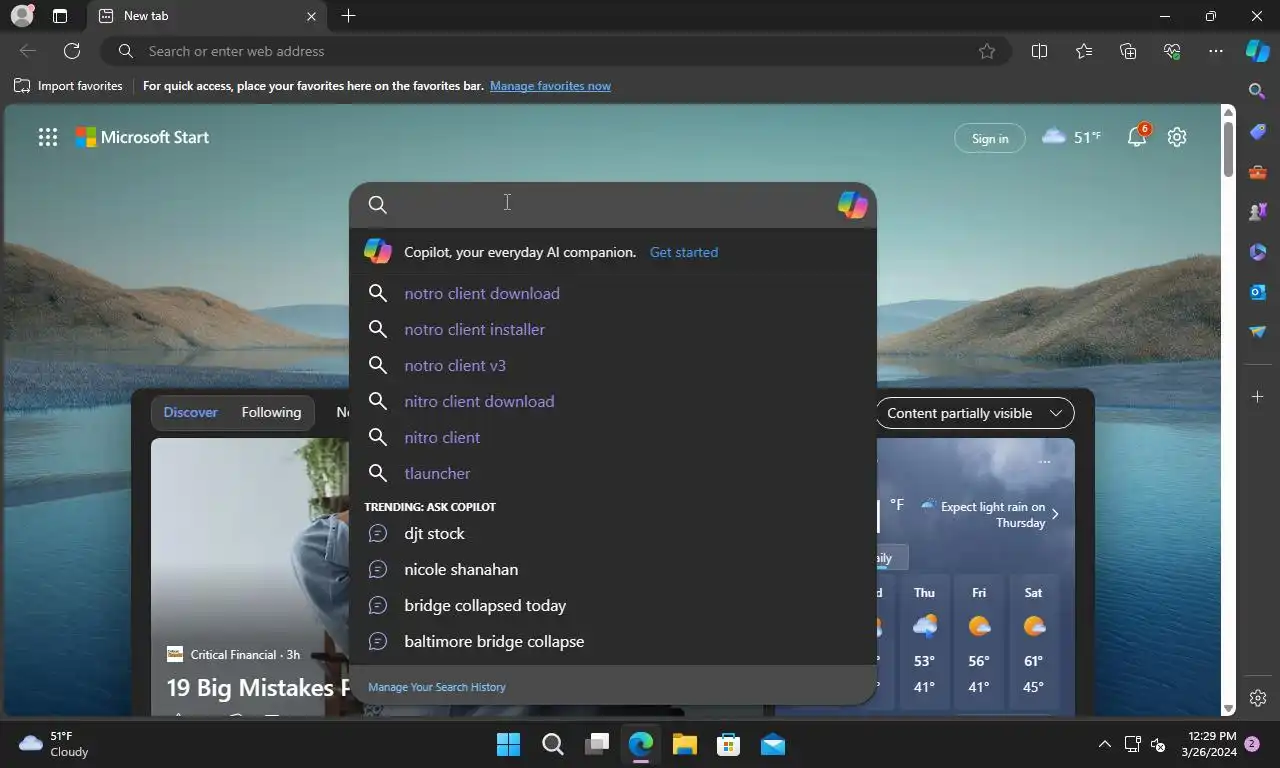Open sidebar Drop paper plane icon
This screenshot has width=1280, height=768.
coord(1258,332)
